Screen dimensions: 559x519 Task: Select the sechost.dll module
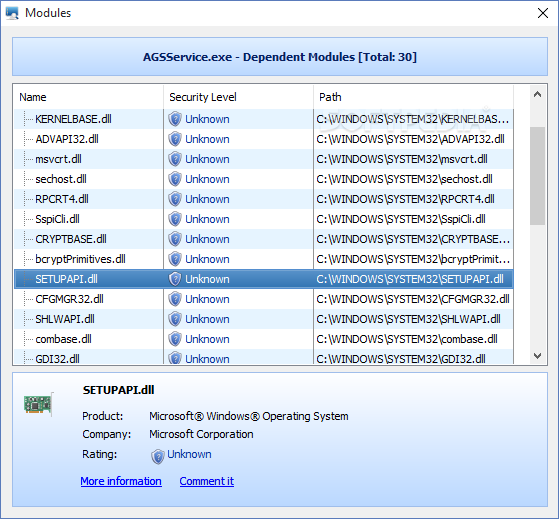pyautogui.click(x=61, y=179)
